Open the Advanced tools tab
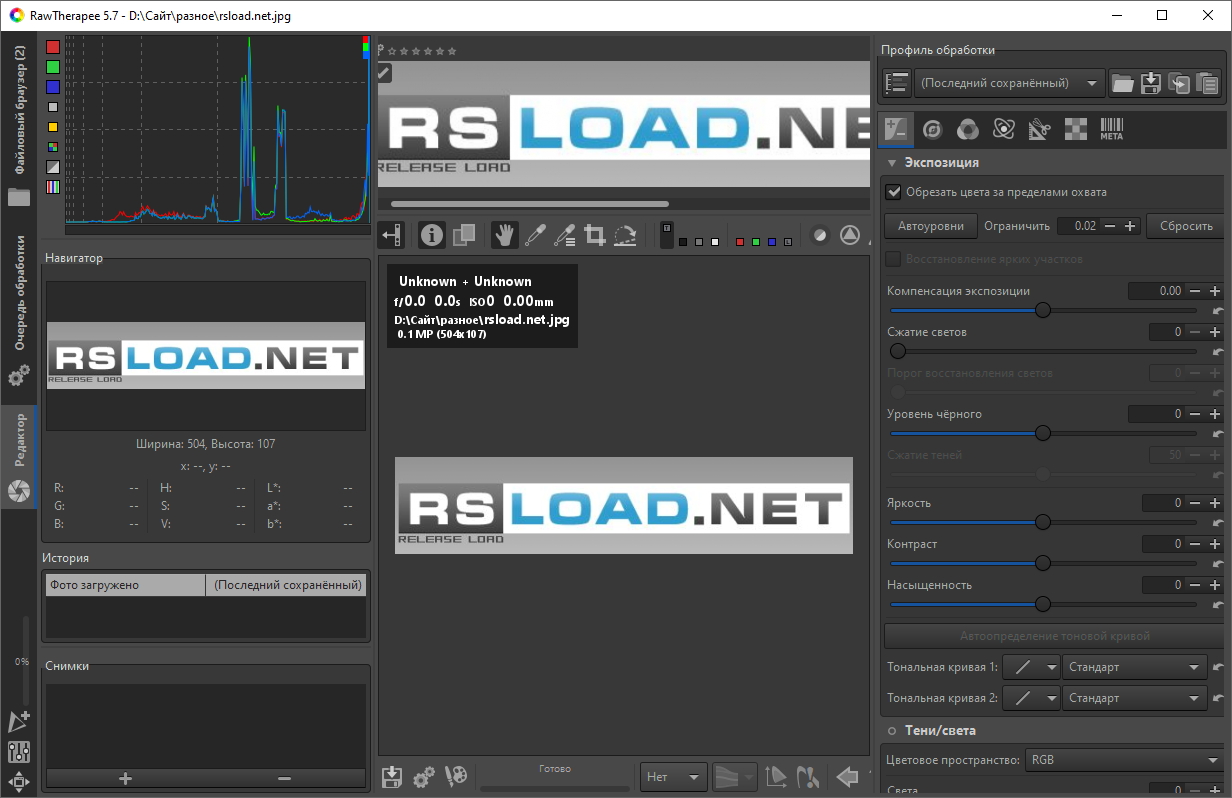This screenshot has height=798, width=1232. click(1003, 129)
